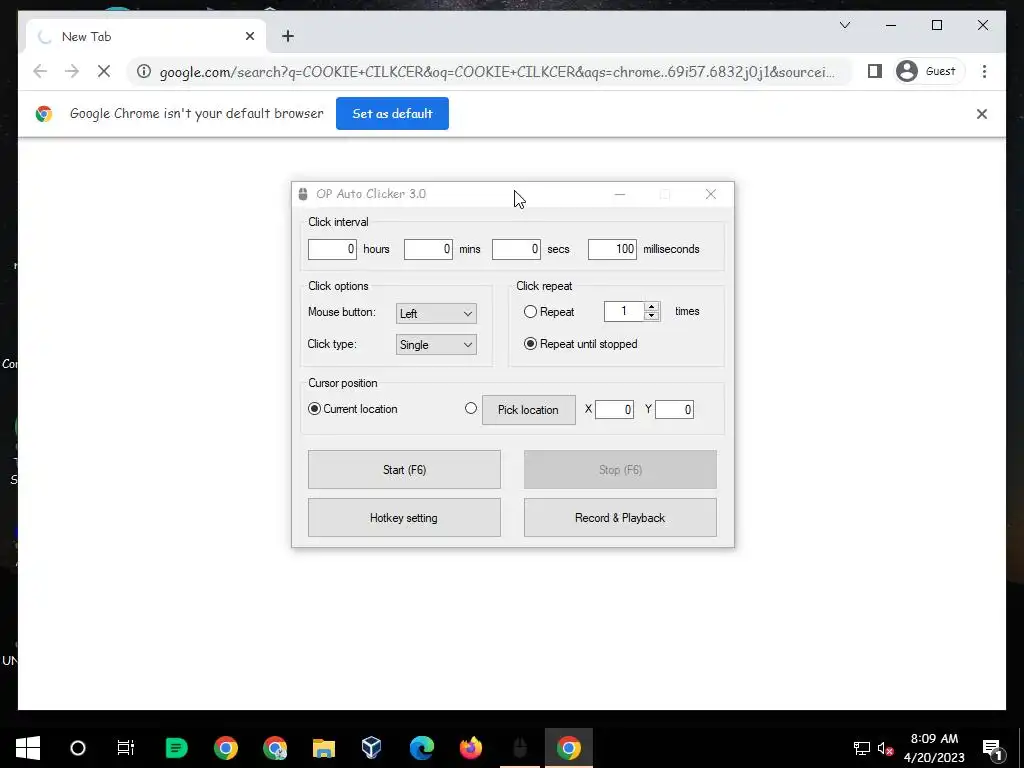Click Set as default in Chrome
The image size is (1024, 768).
(392, 114)
